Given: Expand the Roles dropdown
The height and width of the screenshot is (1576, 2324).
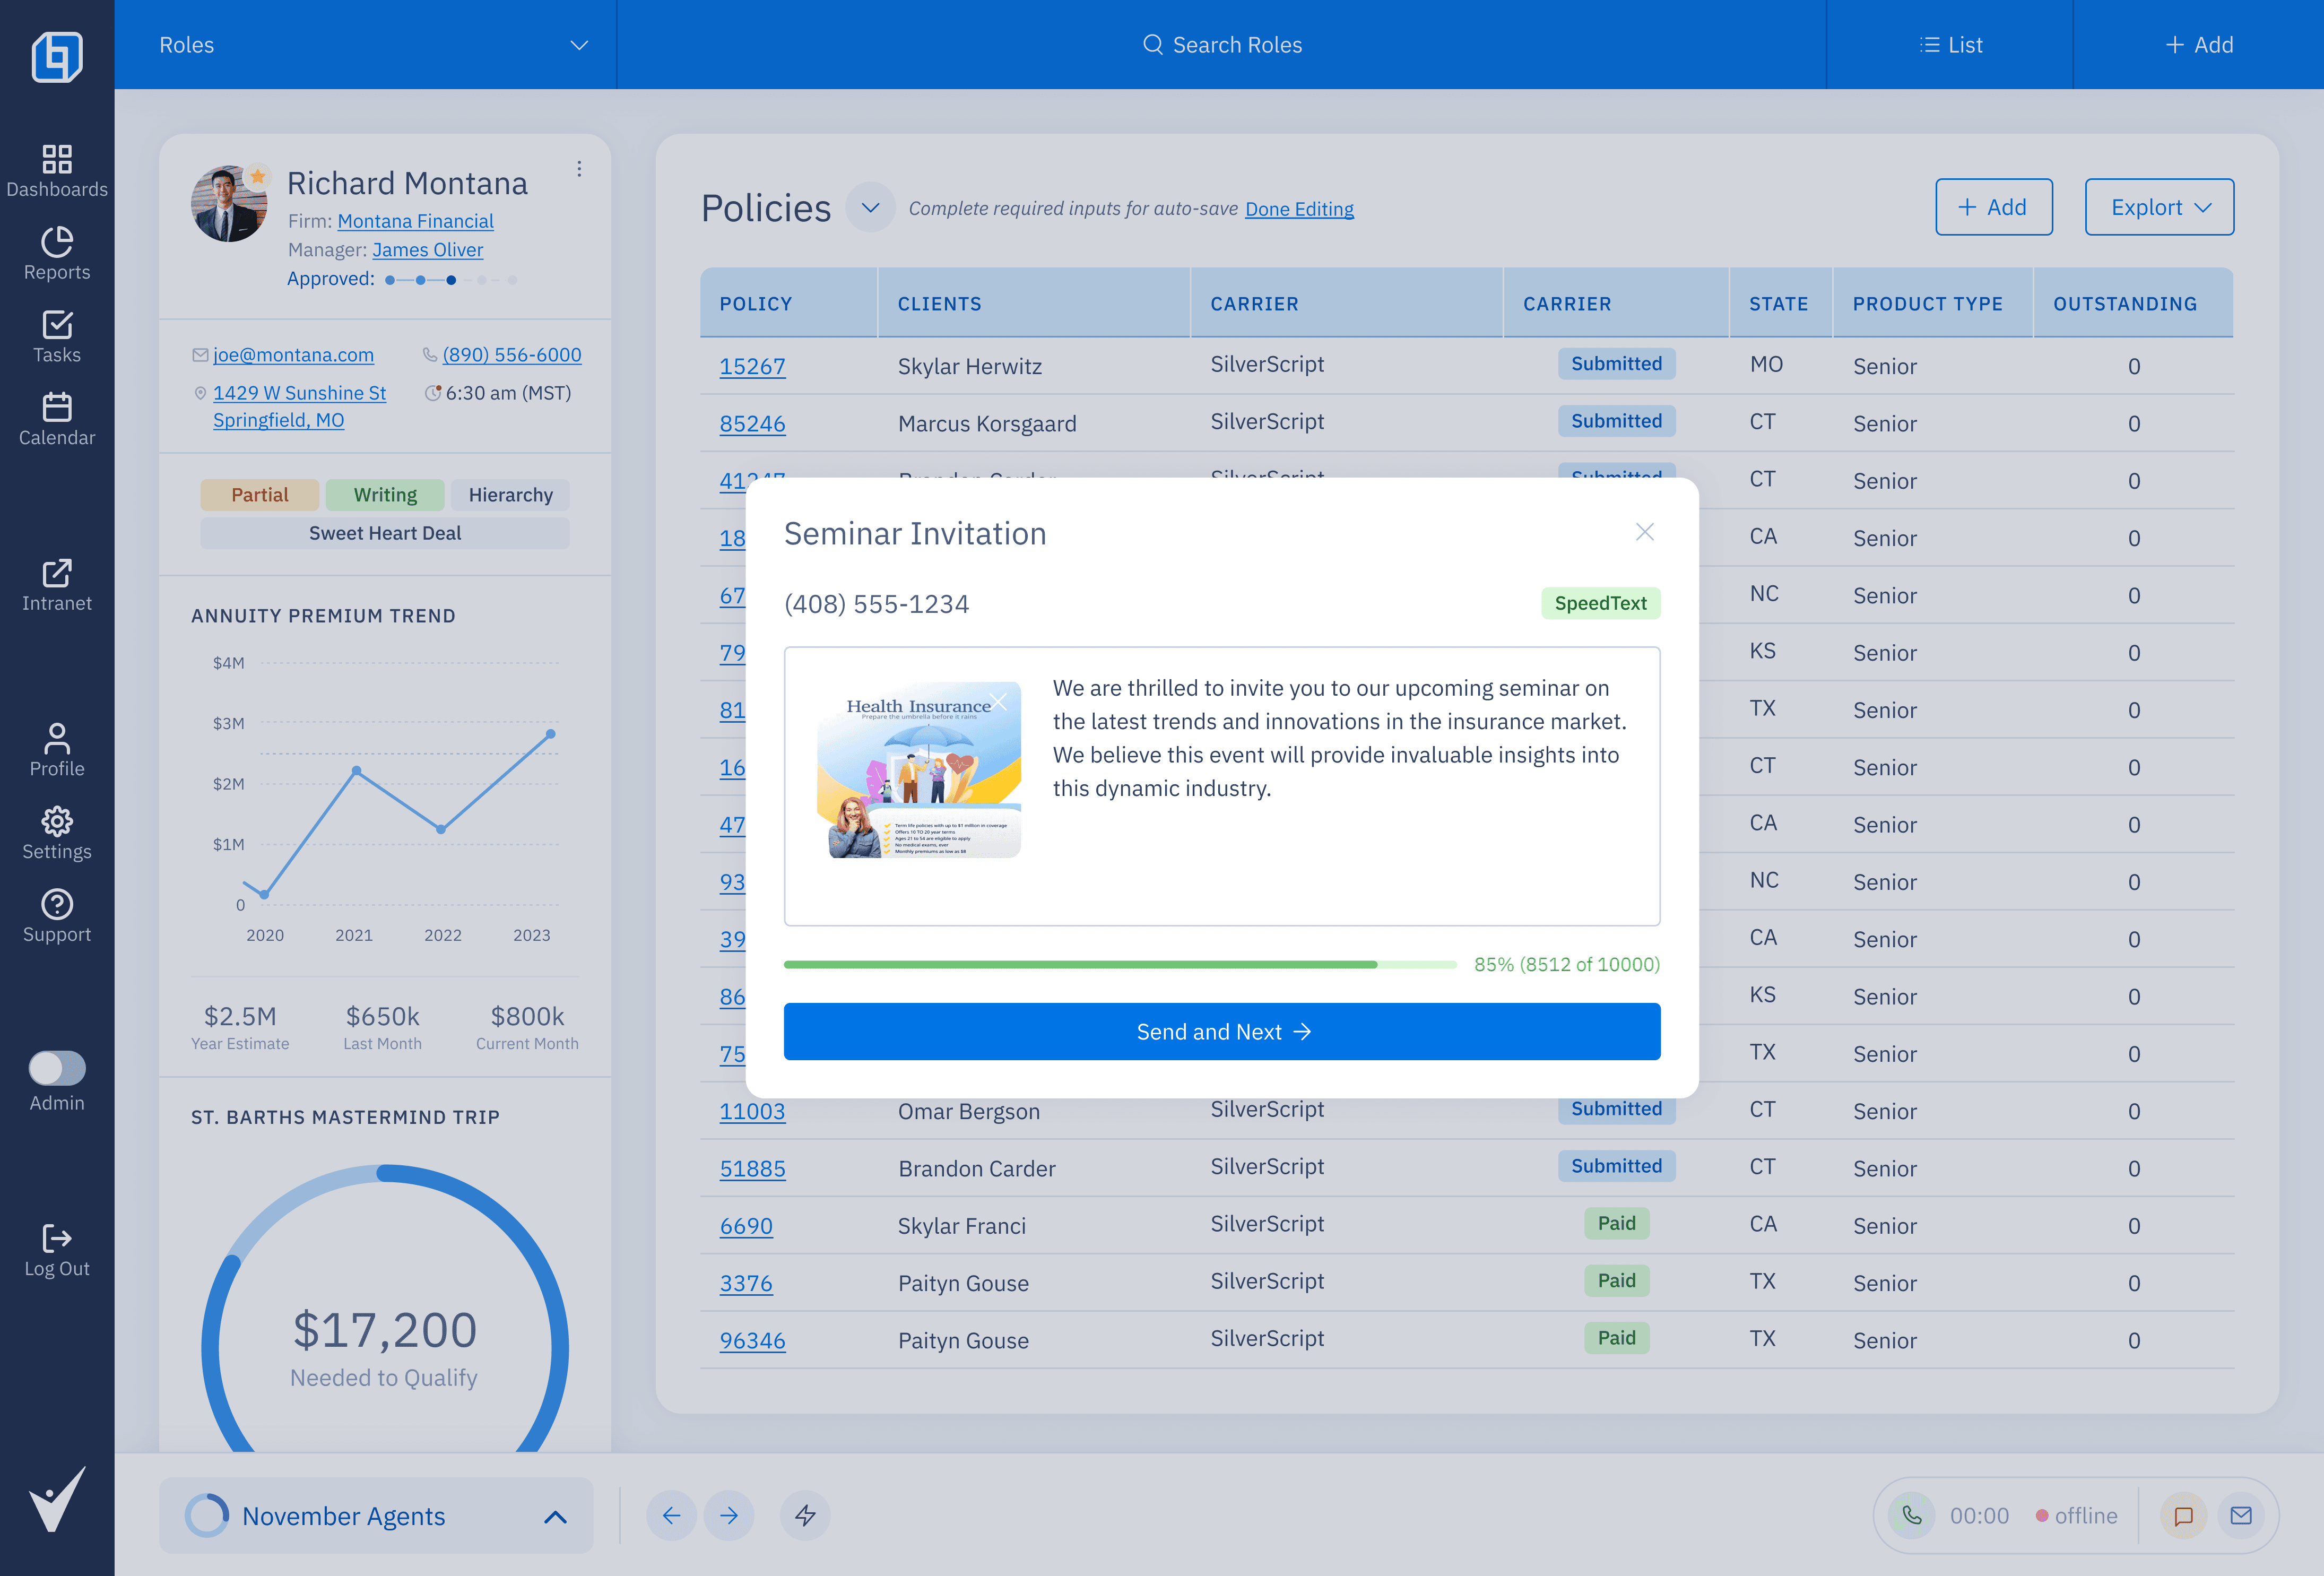Looking at the screenshot, I should pos(578,45).
